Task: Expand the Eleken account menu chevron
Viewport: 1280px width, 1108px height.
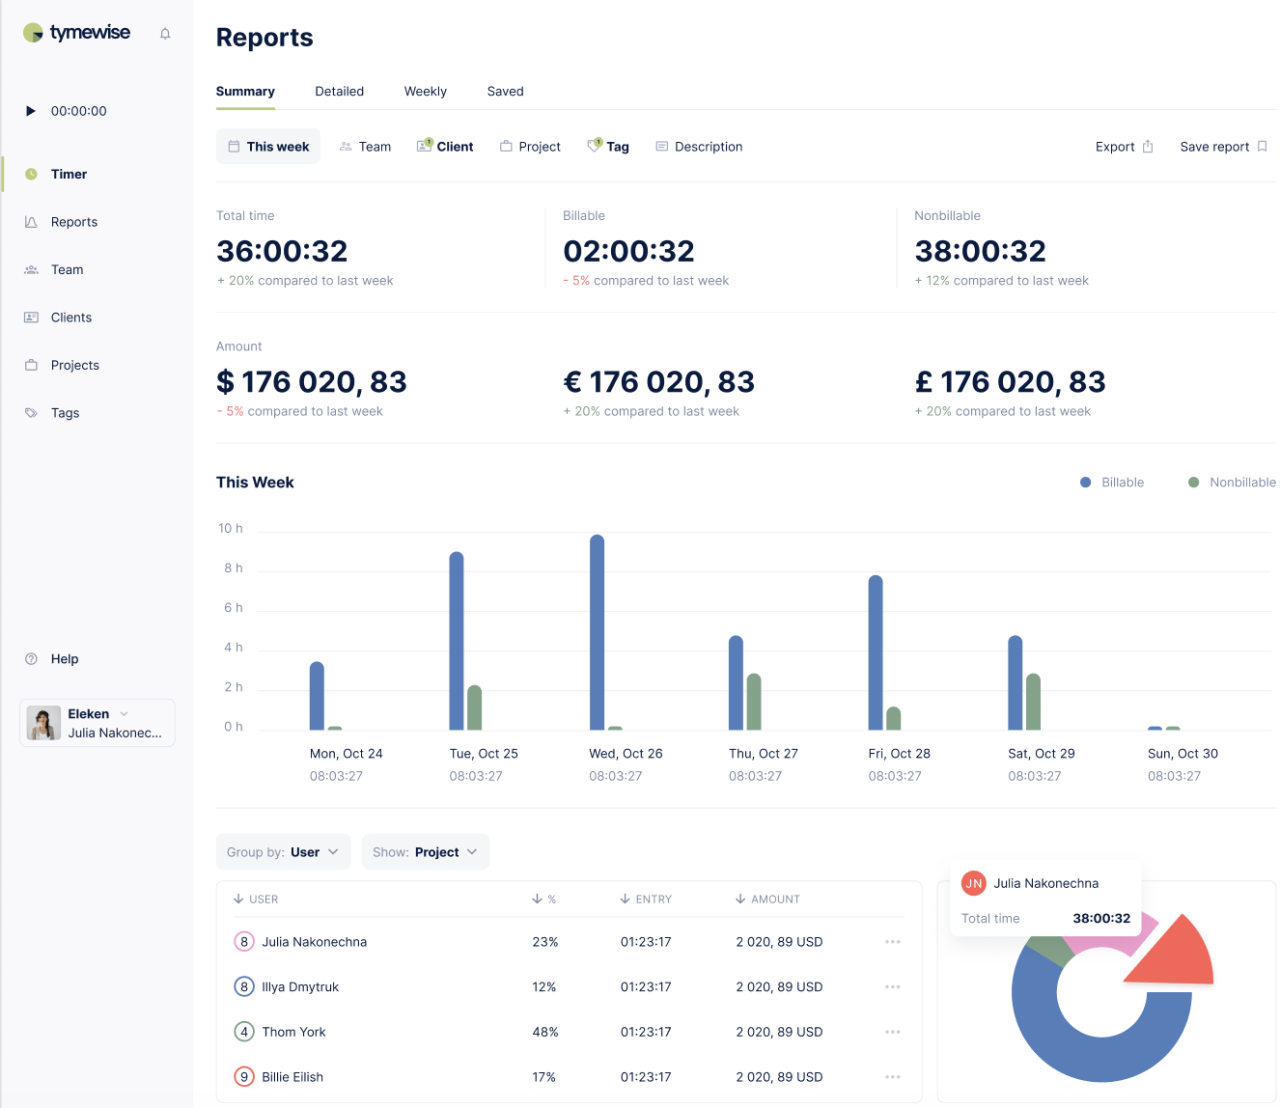Action: pos(125,713)
